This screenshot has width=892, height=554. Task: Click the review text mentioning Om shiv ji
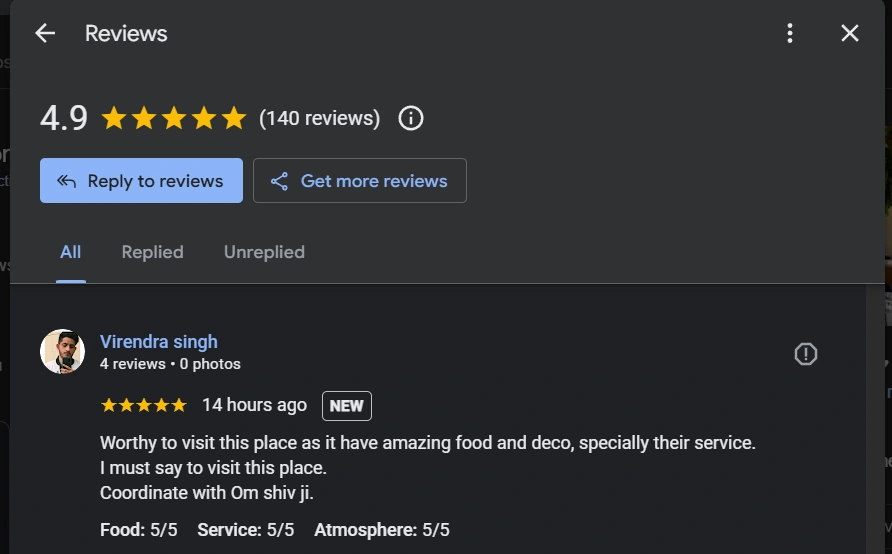tap(214, 492)
